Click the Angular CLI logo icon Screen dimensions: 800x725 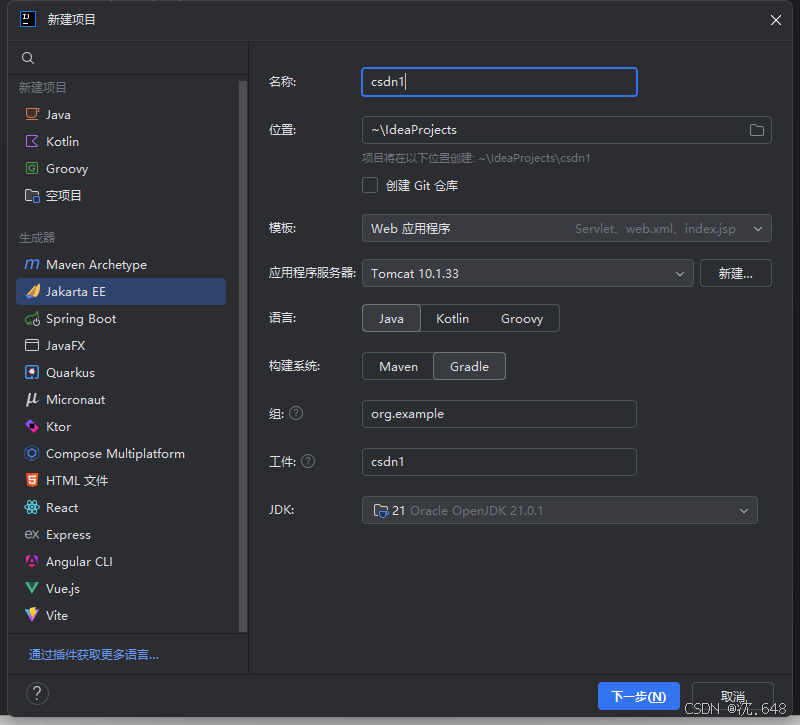pyautogui.click(x=32, y=561)
